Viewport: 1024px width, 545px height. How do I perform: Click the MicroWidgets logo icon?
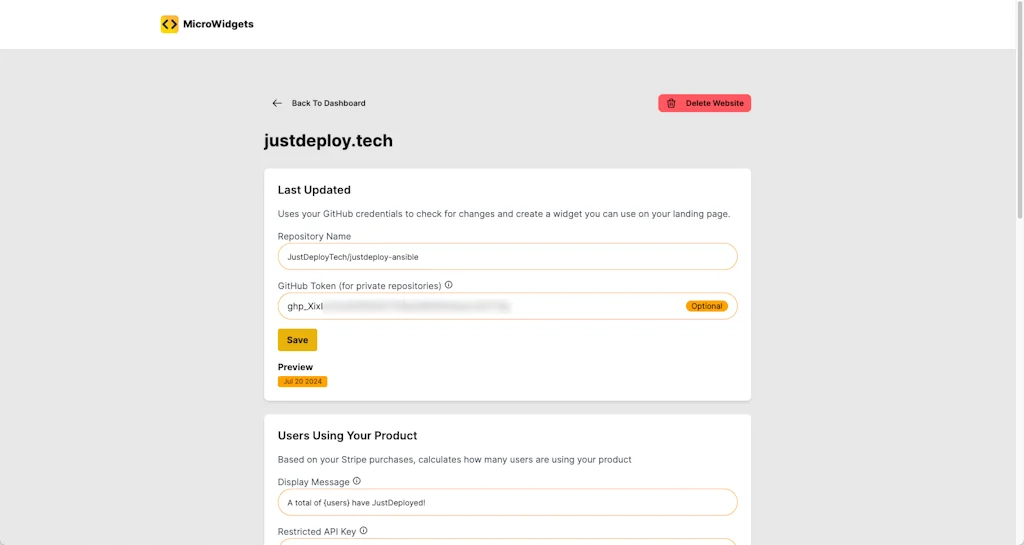(169, 24)
